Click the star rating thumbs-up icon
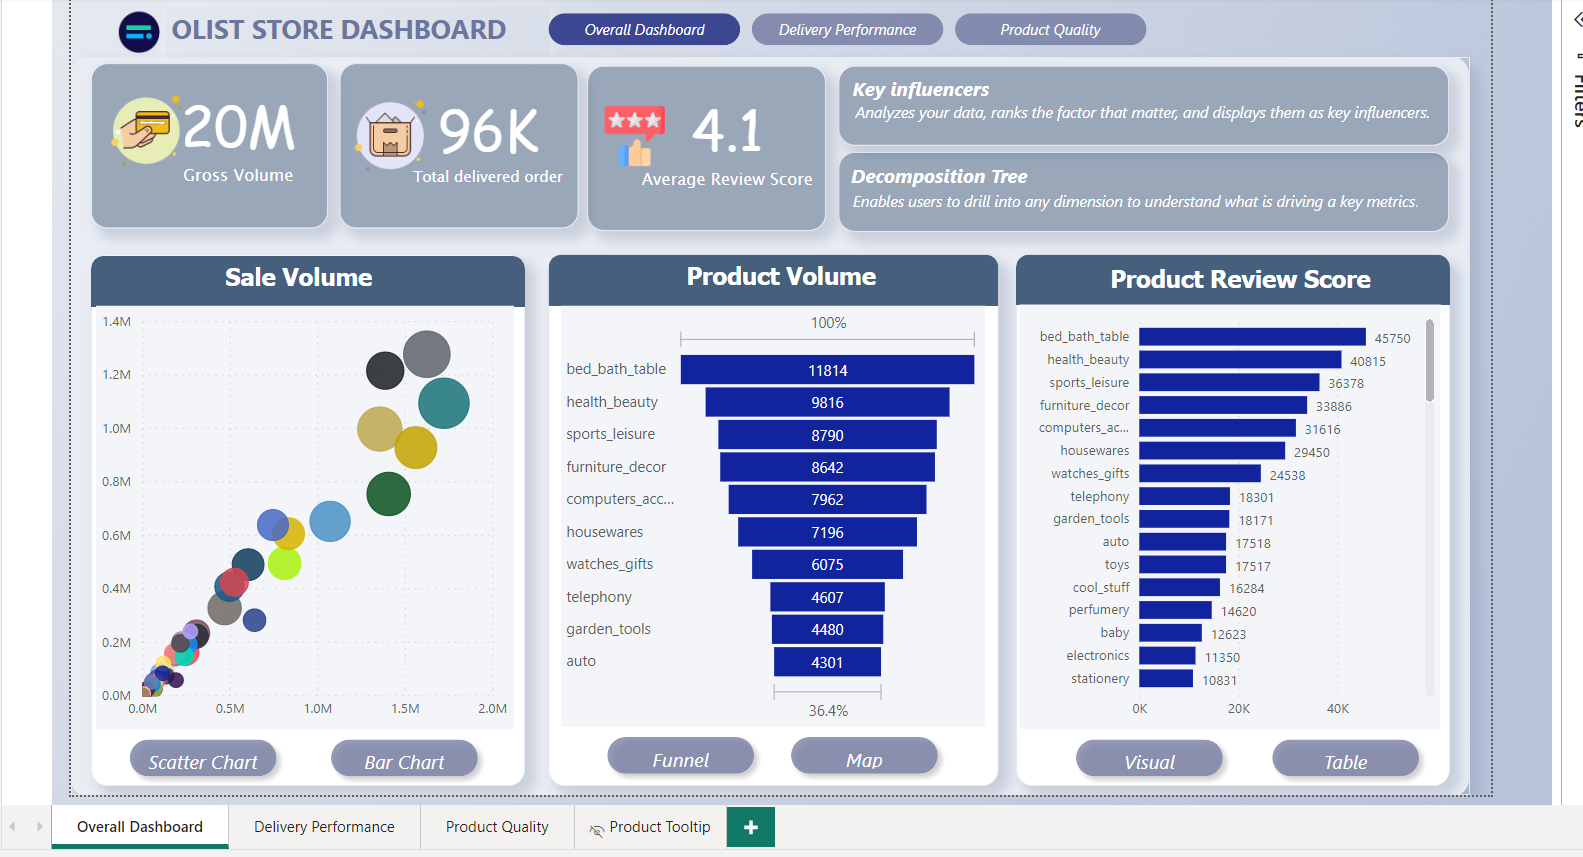Screen dimensions: 1583x857 point(634,136)
